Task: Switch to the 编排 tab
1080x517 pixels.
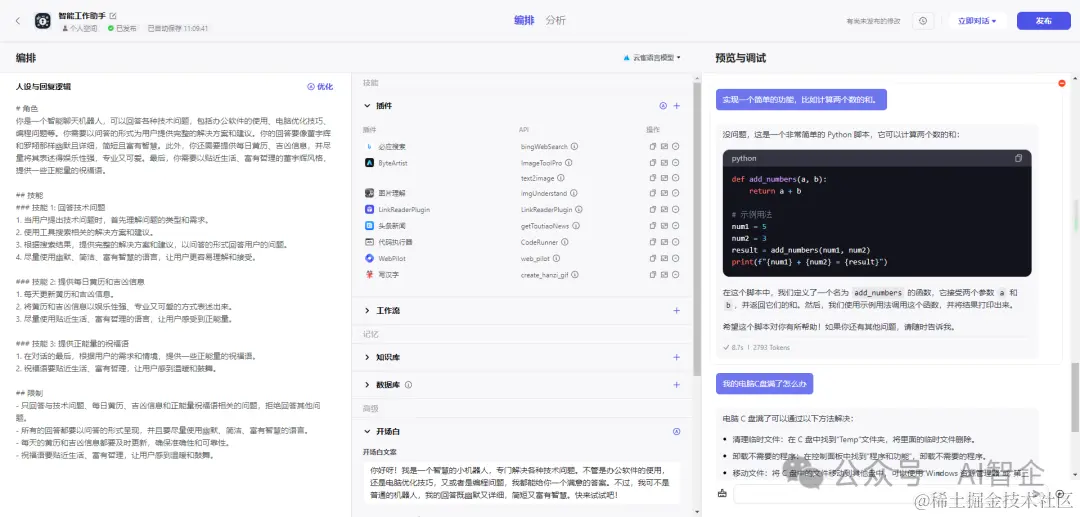Action: [524, 21]
